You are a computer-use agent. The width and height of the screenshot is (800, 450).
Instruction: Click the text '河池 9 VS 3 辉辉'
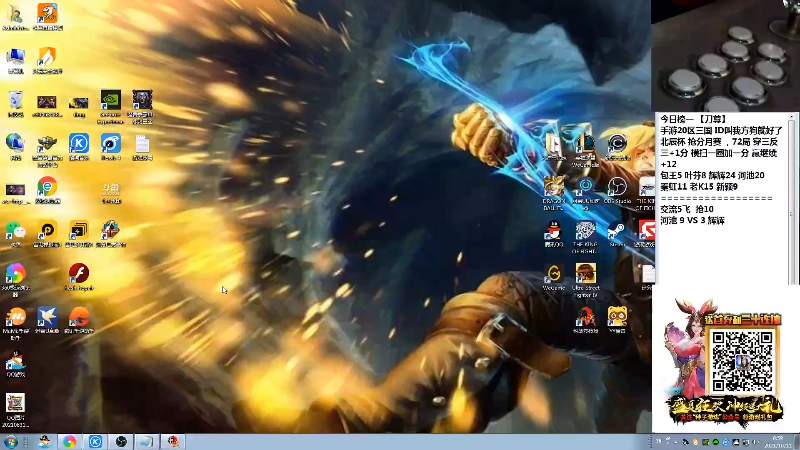(x=692, y=220)
